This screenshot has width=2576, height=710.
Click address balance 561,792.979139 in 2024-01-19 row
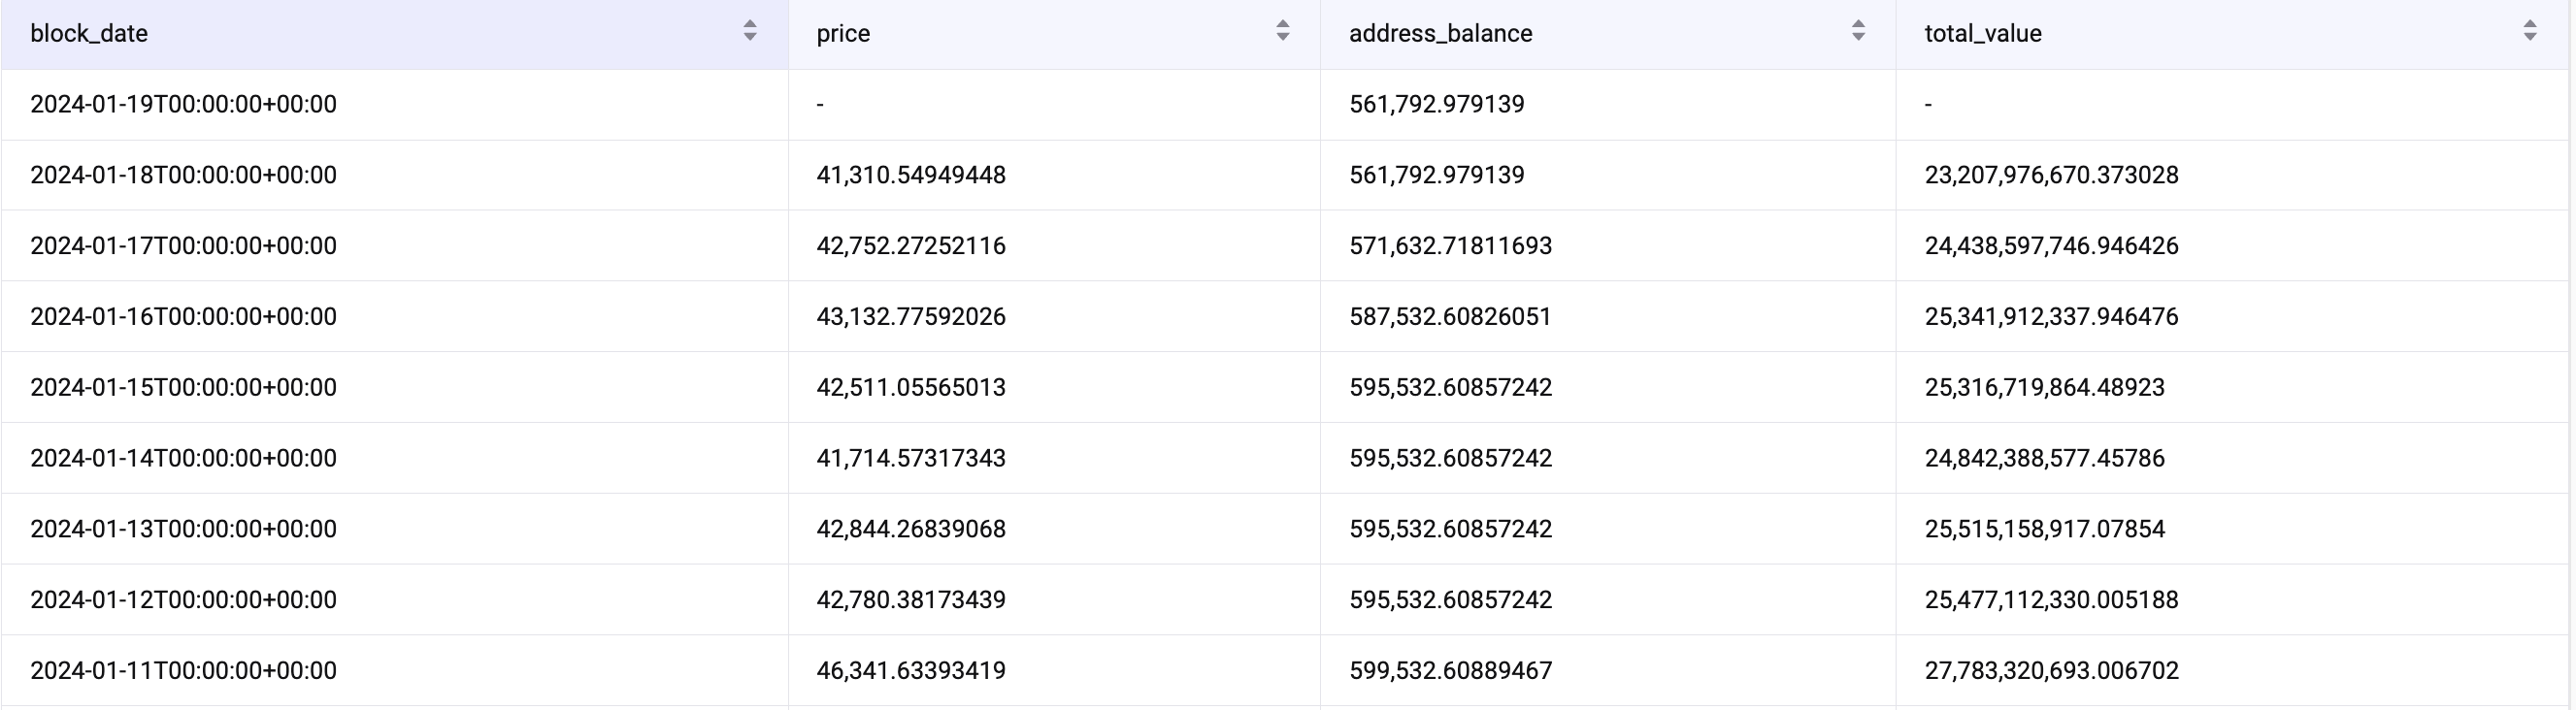pos(1437,104)
